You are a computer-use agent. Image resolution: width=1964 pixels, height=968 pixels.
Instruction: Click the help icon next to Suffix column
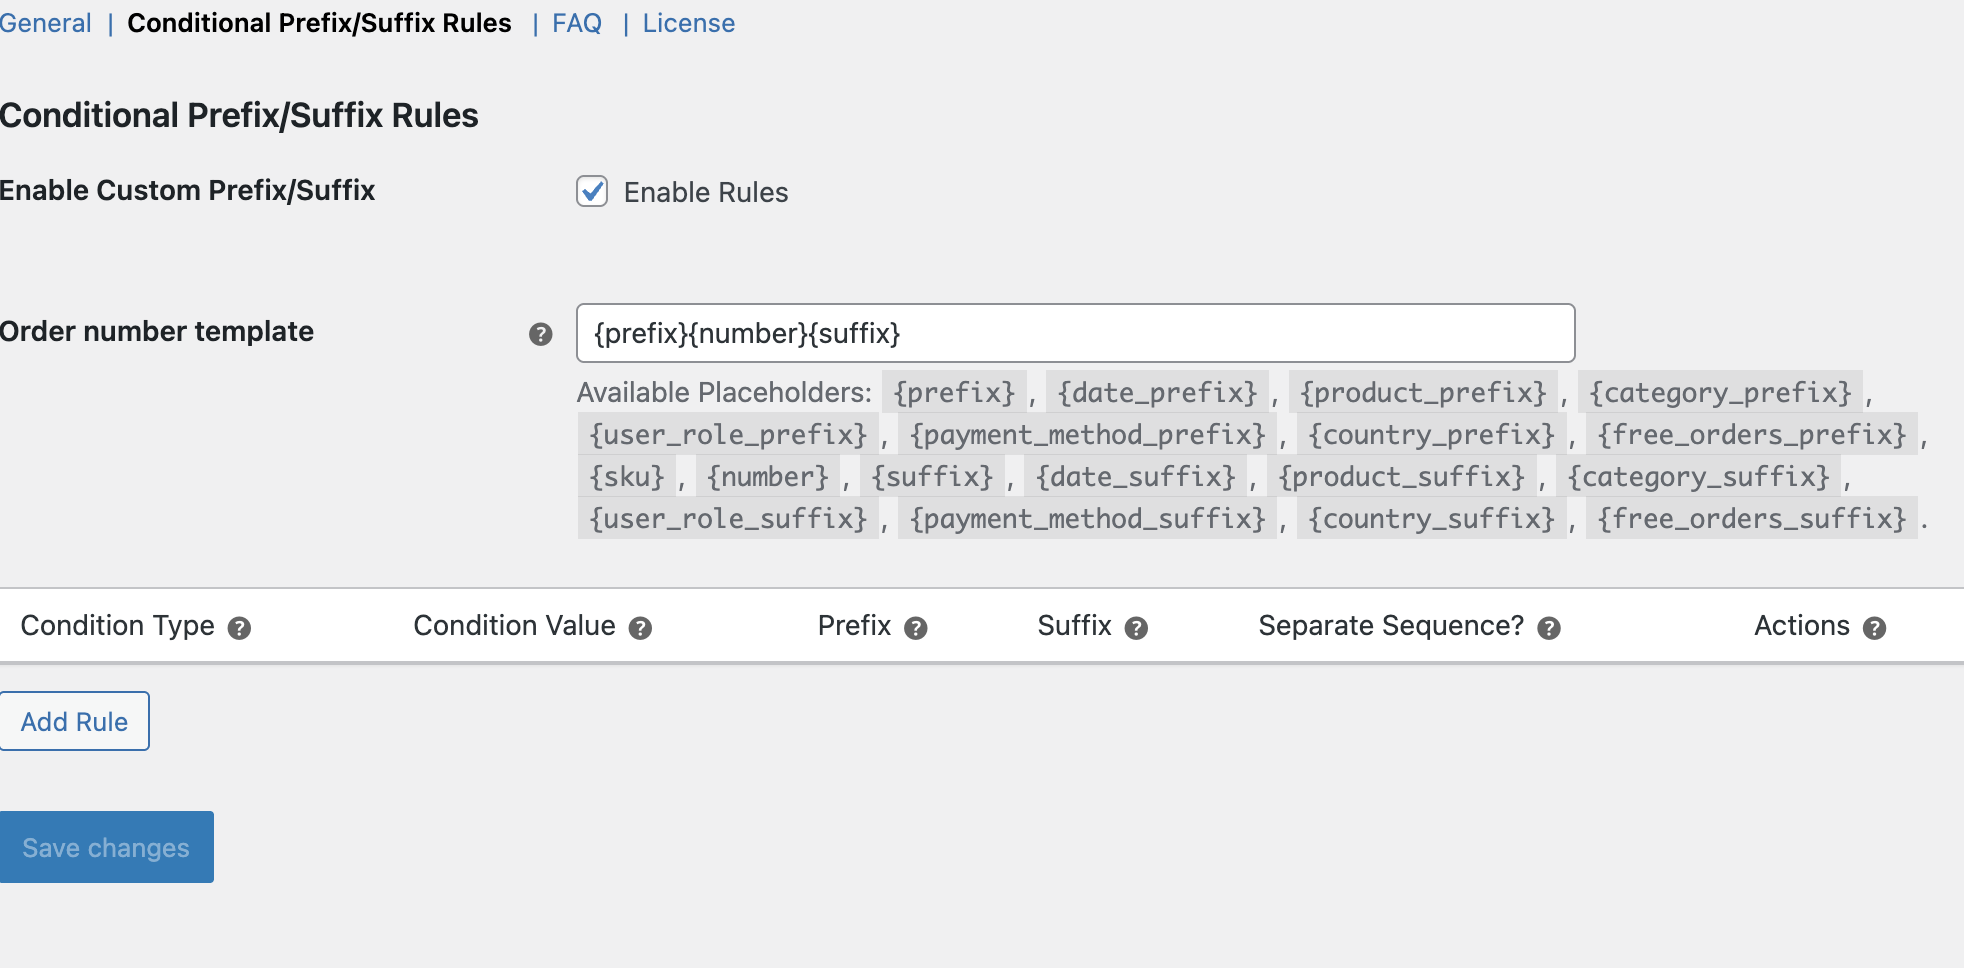coord(1136,628)
